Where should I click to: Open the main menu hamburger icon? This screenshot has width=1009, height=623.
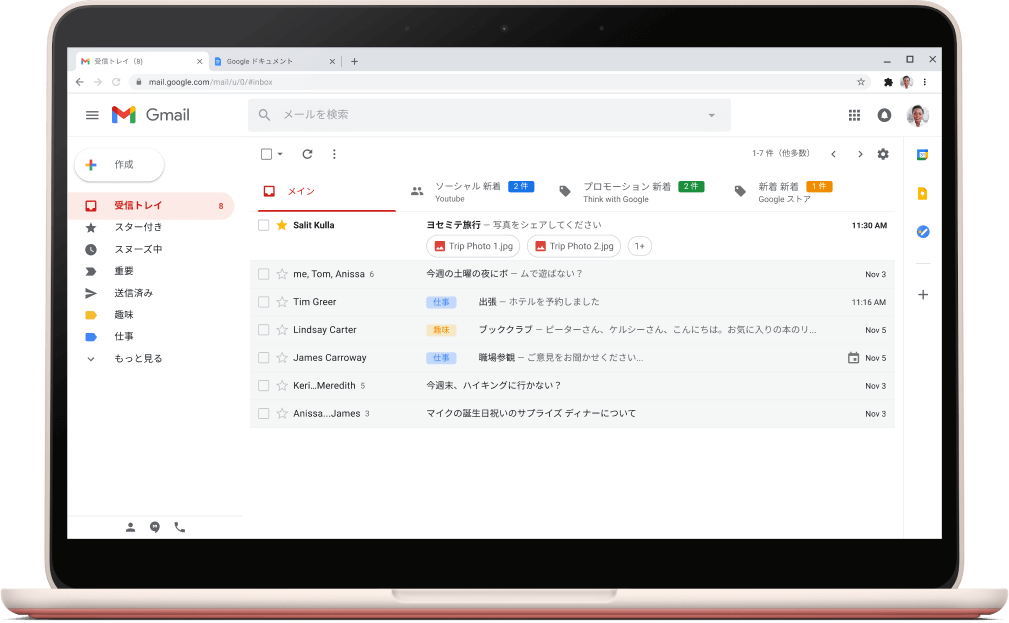92,115
